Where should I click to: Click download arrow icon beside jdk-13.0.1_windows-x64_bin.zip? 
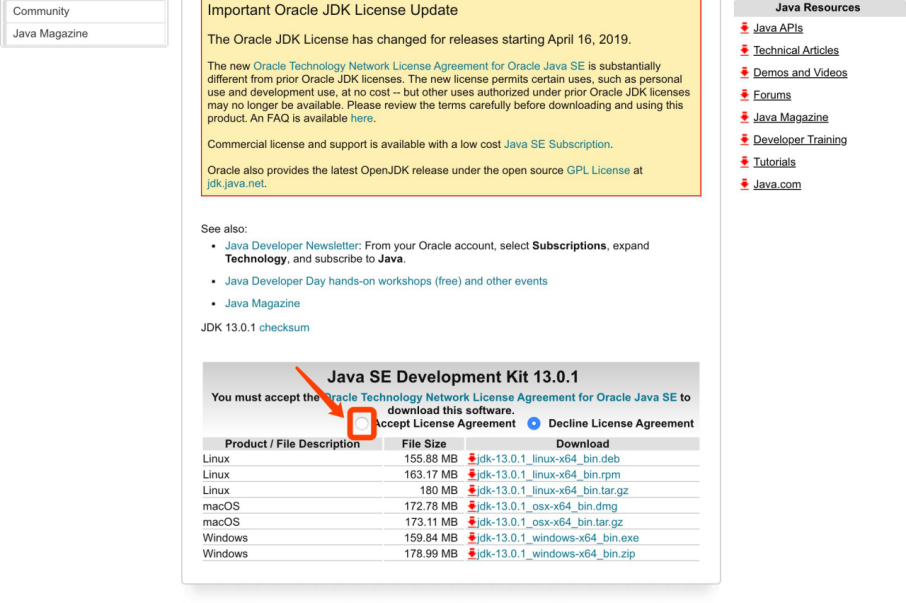471,553
